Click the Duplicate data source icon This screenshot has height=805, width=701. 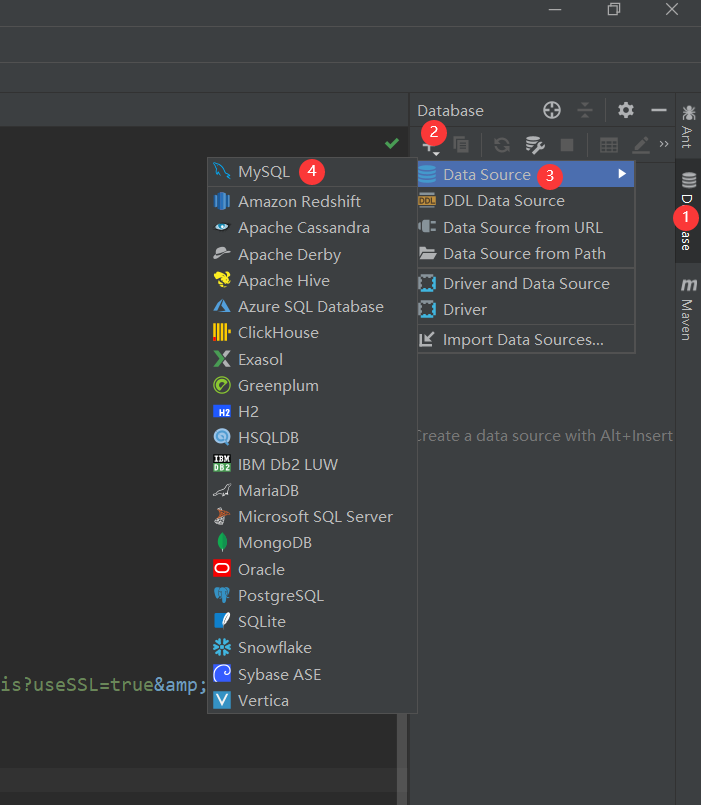[461, 145]
